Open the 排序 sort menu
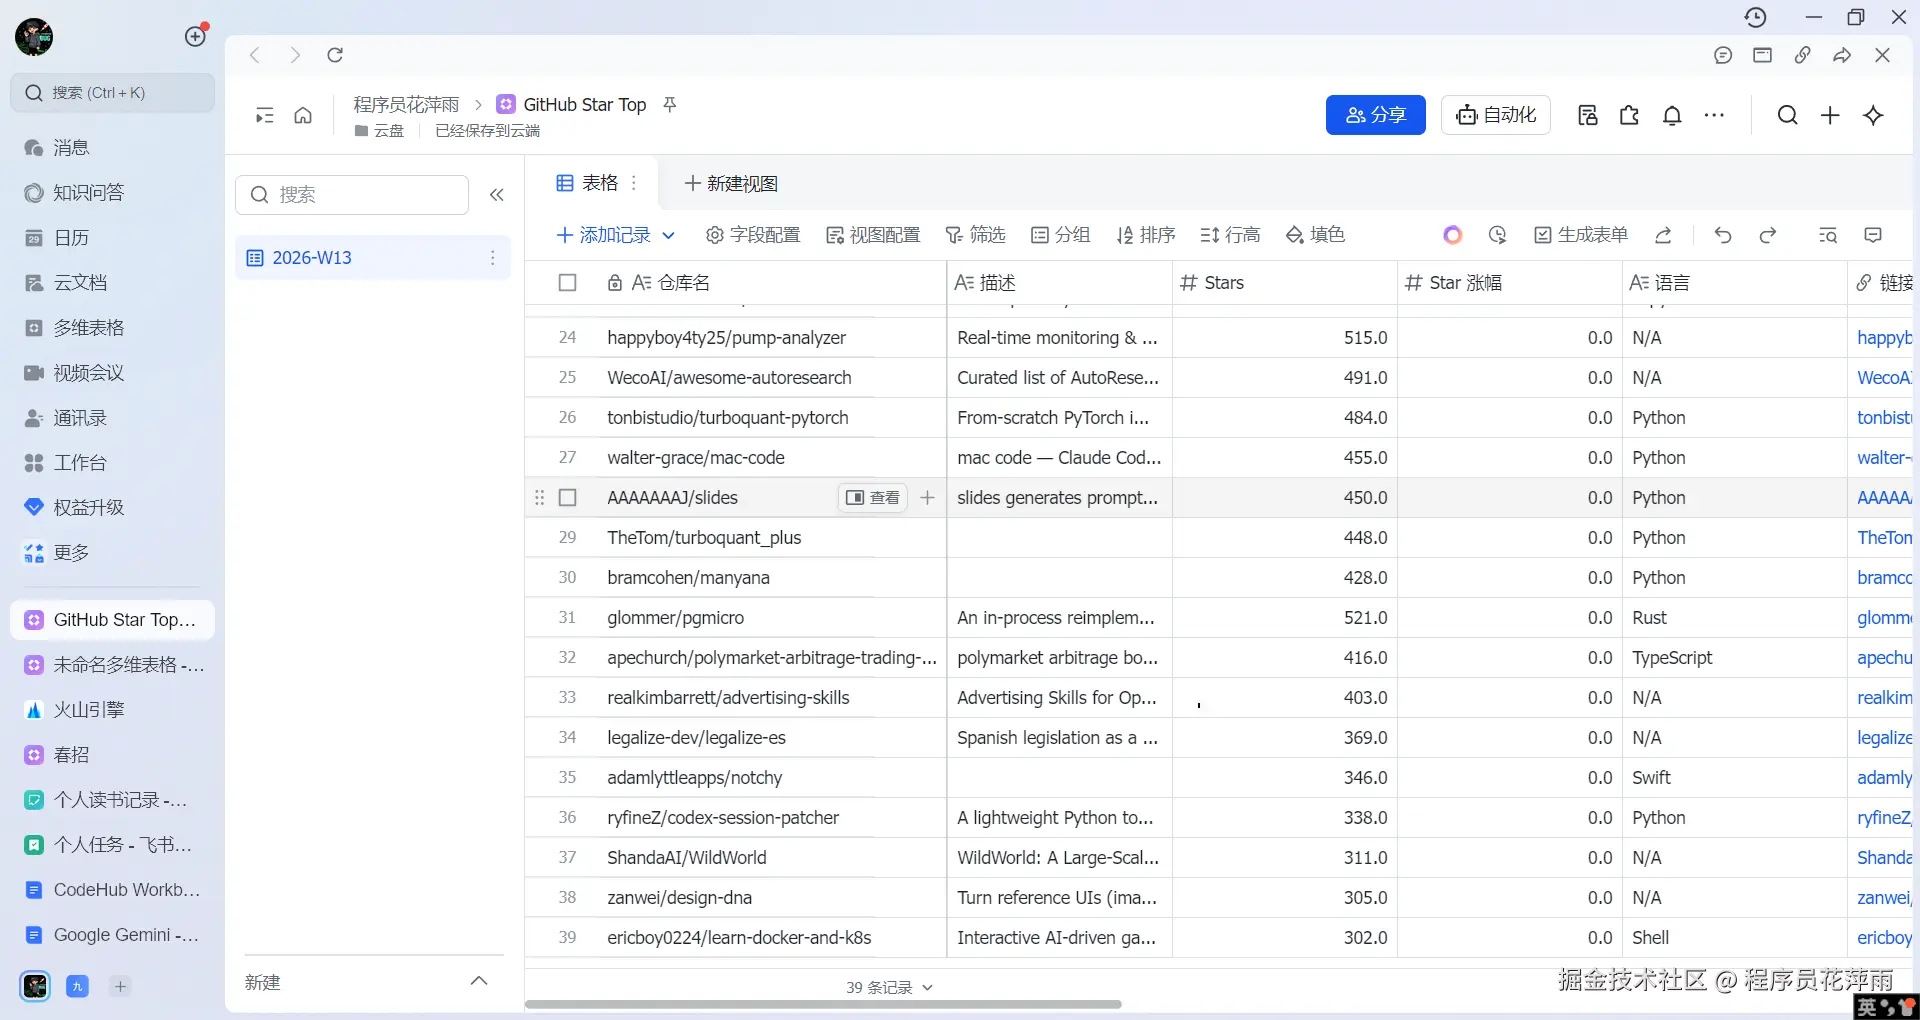1920x1020 pixels. click(x=1145, y=235)
